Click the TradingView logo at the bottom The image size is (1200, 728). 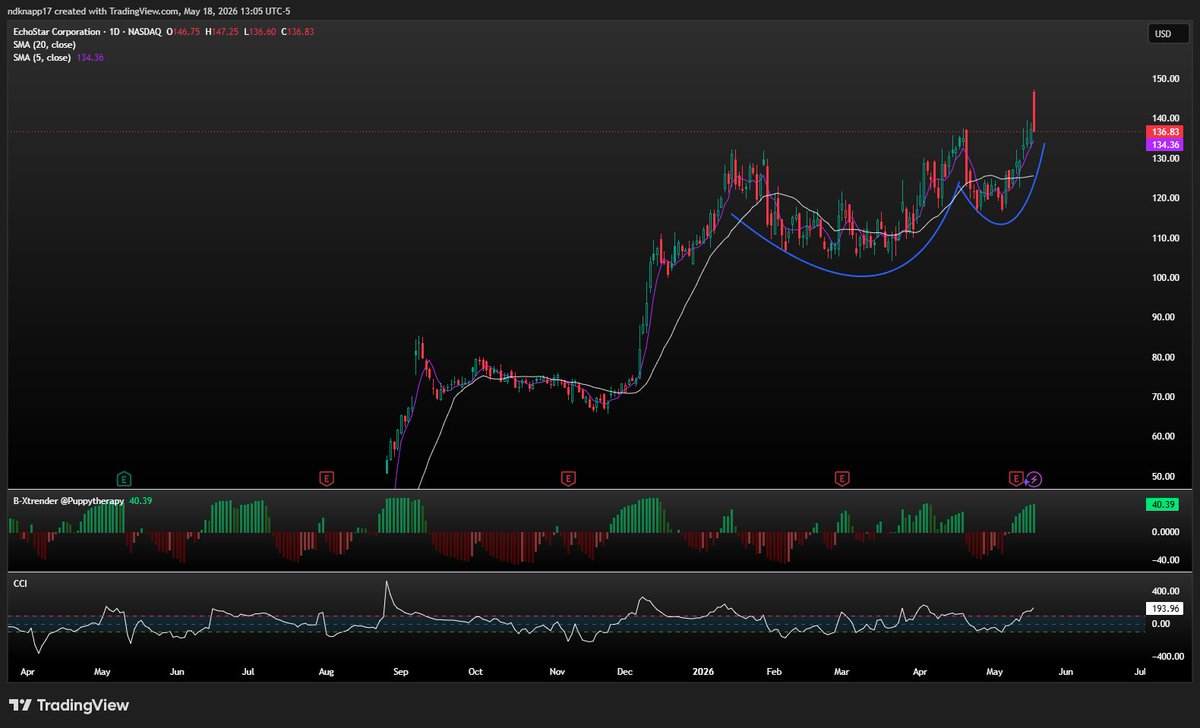pyautogui.click(x=69, y=705)
